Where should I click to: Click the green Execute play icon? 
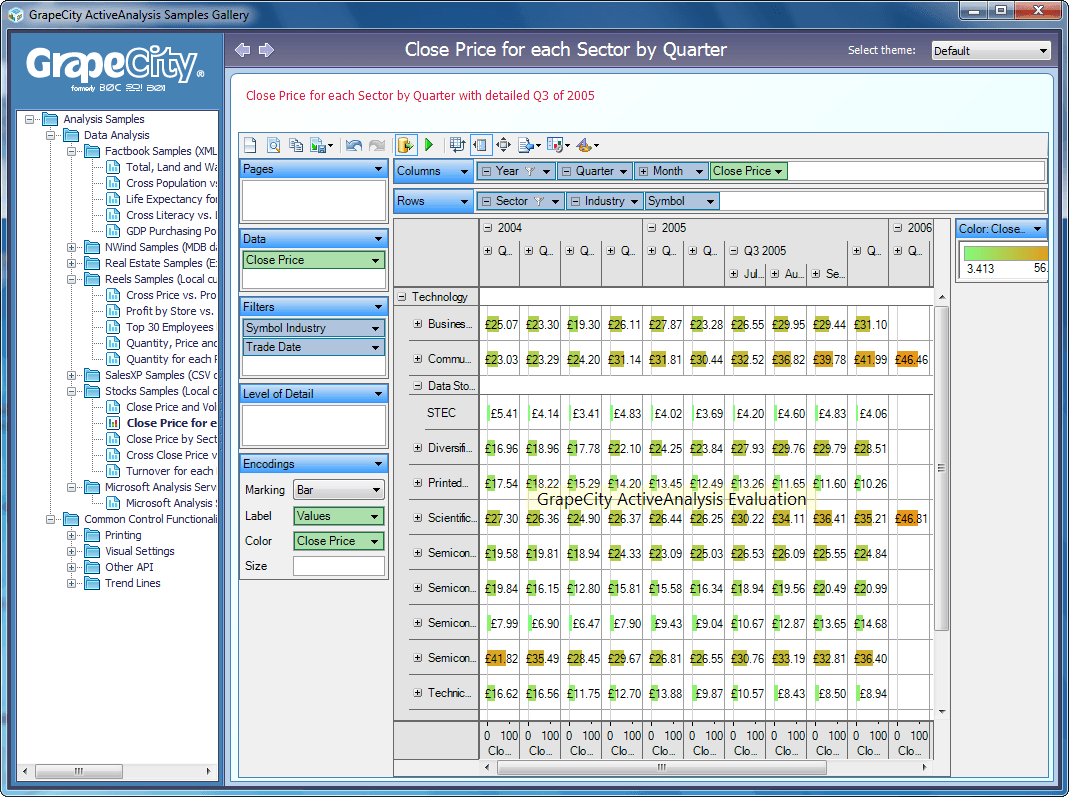pos(429,145)
